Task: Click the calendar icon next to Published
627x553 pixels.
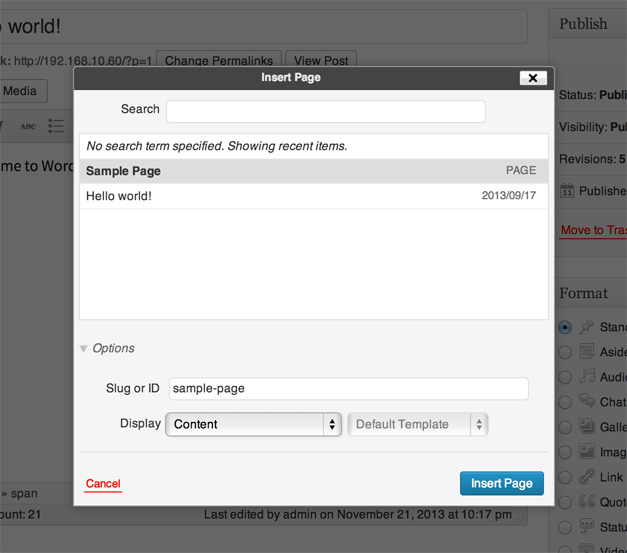Action: tap(567, 191)
